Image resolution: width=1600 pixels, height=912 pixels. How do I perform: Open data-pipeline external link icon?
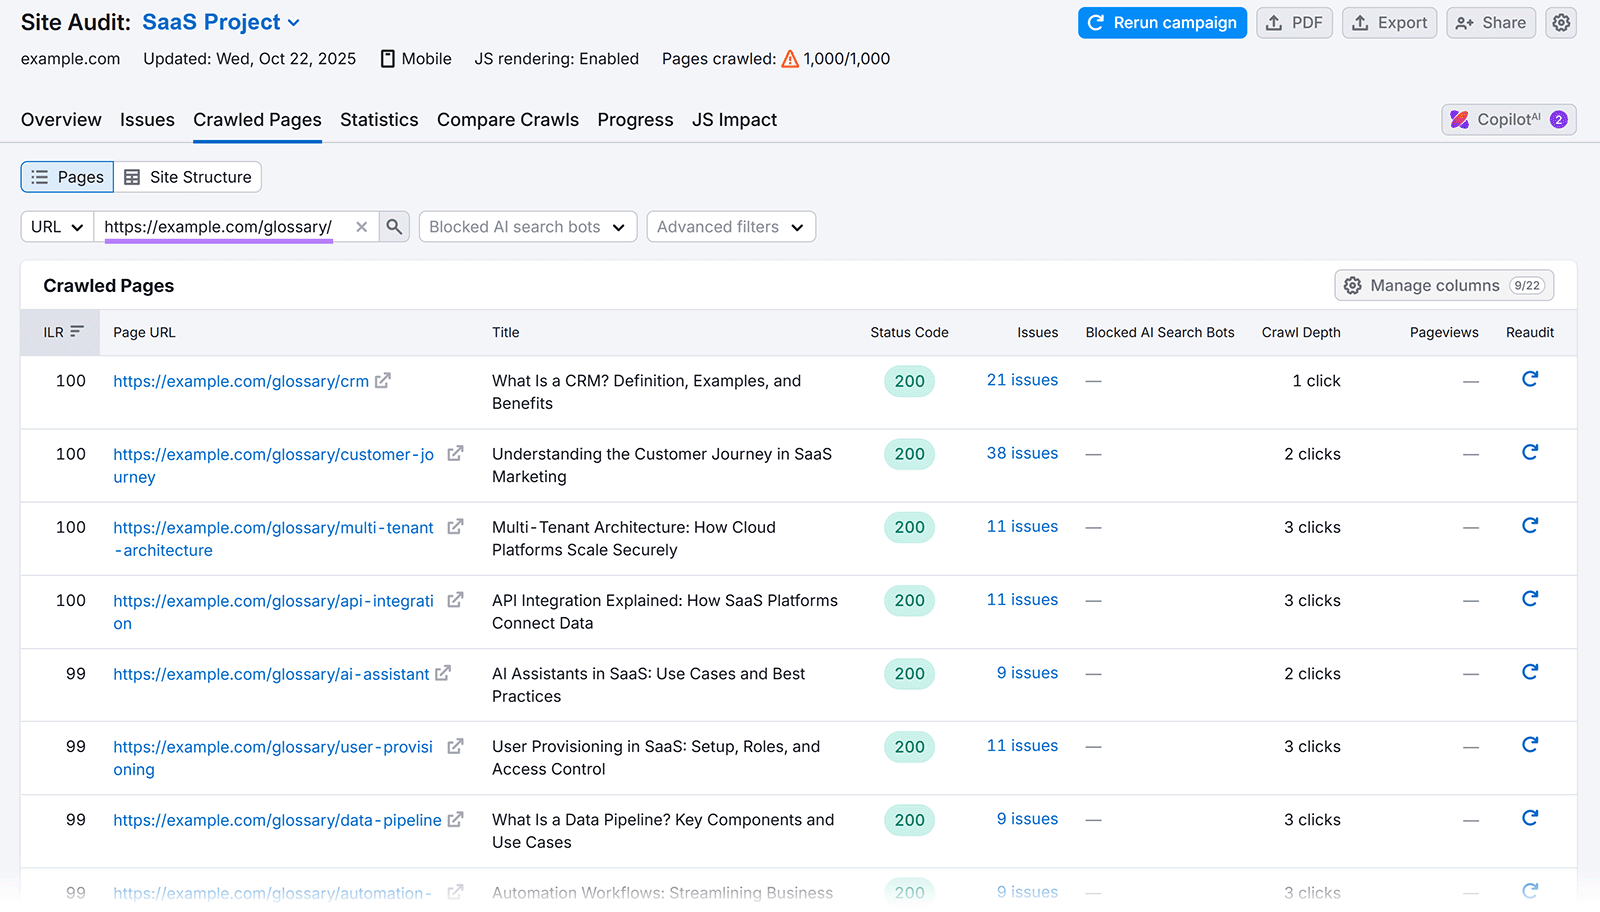tap(455, 820)
